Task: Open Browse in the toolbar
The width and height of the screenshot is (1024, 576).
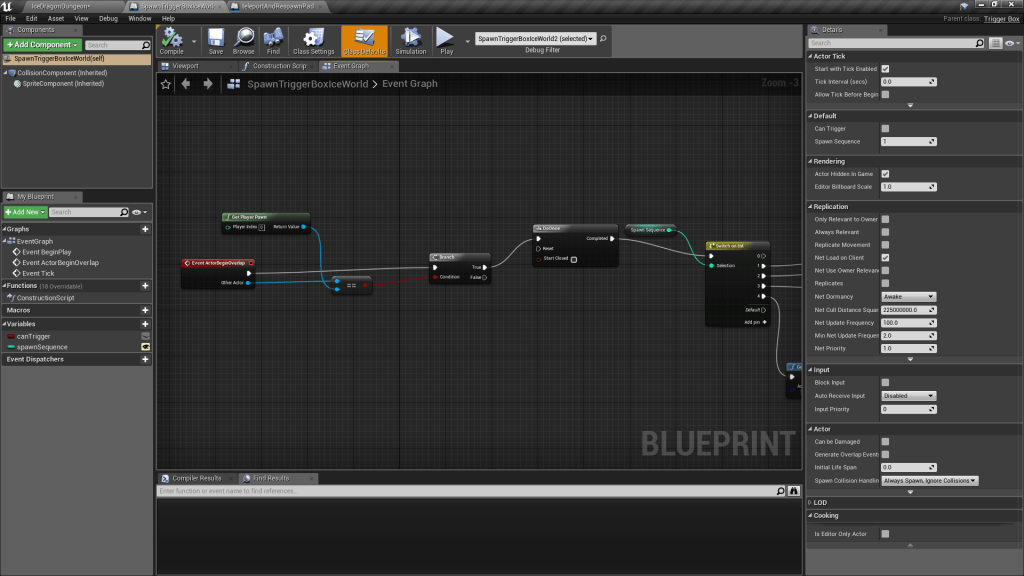Action: [x=244, y=40]
